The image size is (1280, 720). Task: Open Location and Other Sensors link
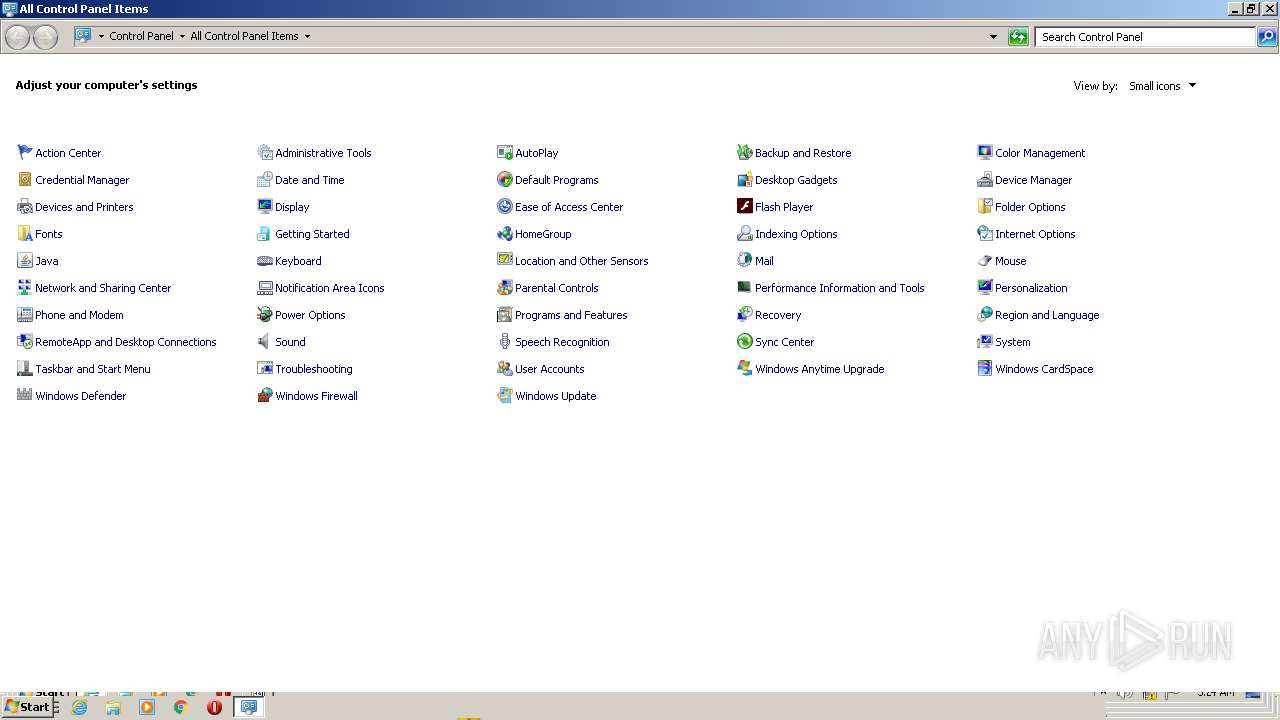click(x=581, y=261)
